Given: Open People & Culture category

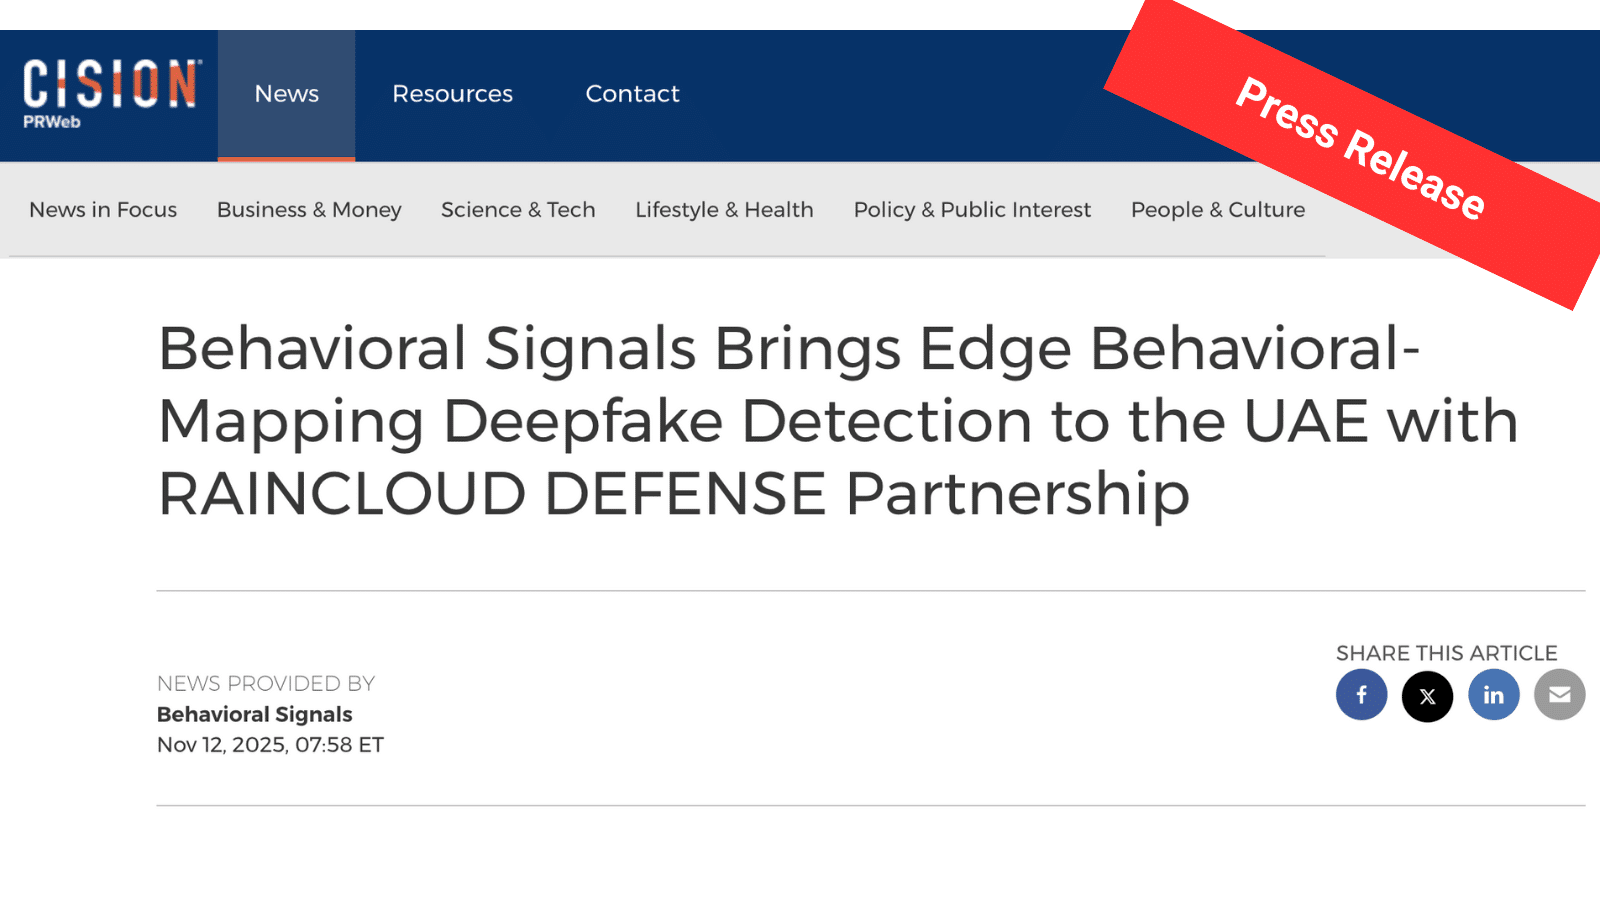Looking at the screenshot, I should pos(1218,210).
